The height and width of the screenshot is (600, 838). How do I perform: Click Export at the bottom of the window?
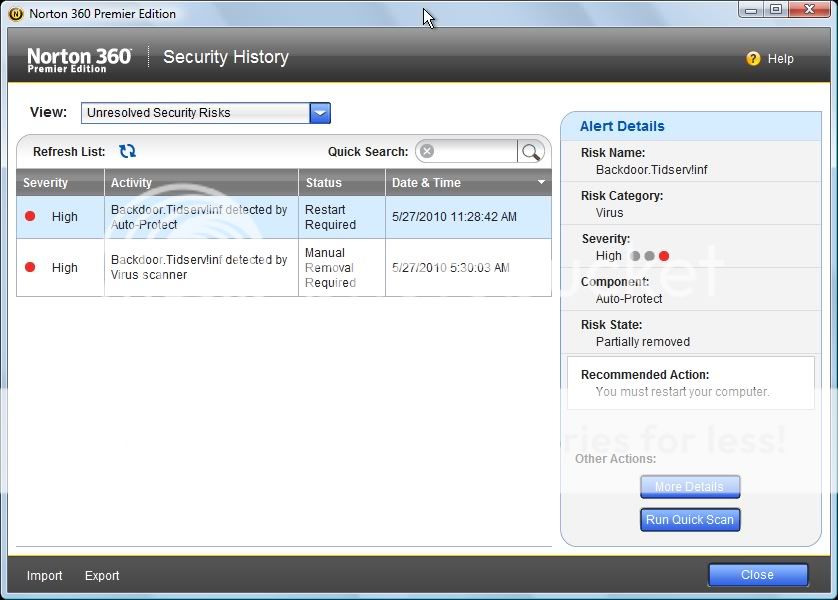101,576
